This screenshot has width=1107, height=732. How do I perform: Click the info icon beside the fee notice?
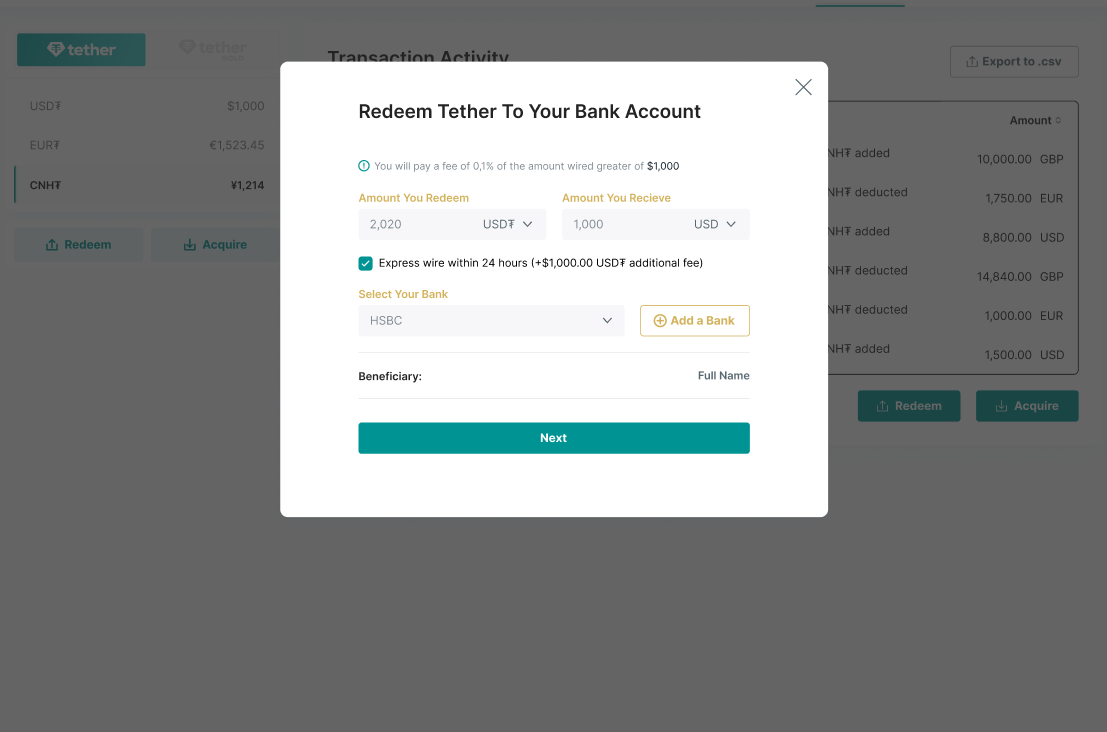pos(363,165)
